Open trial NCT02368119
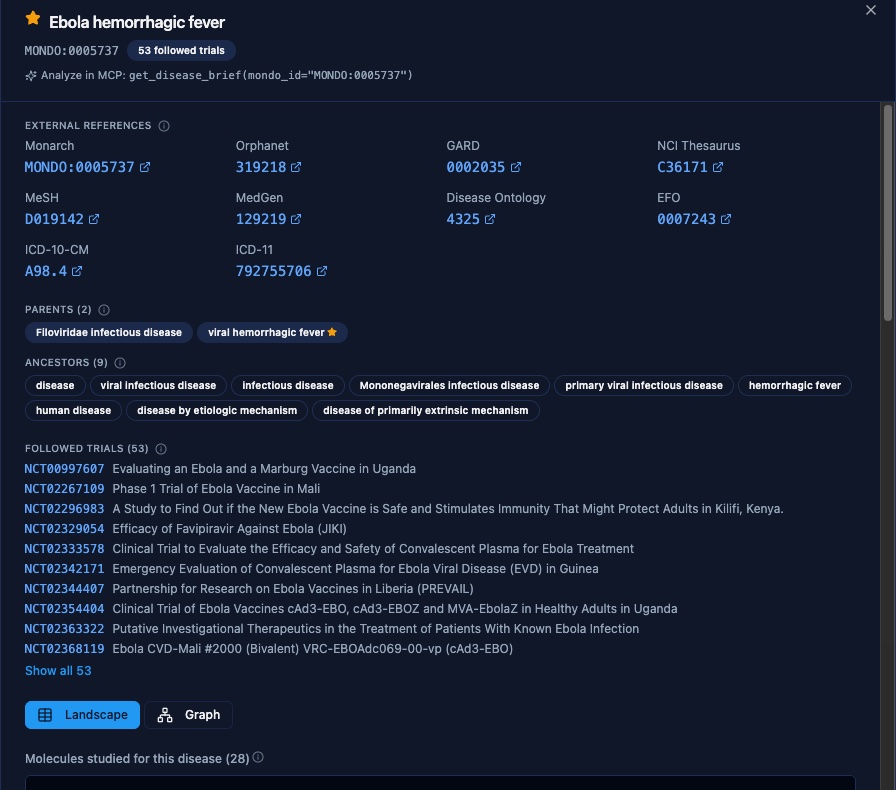Viewport: 896px width, 790px height. point(64,649)
